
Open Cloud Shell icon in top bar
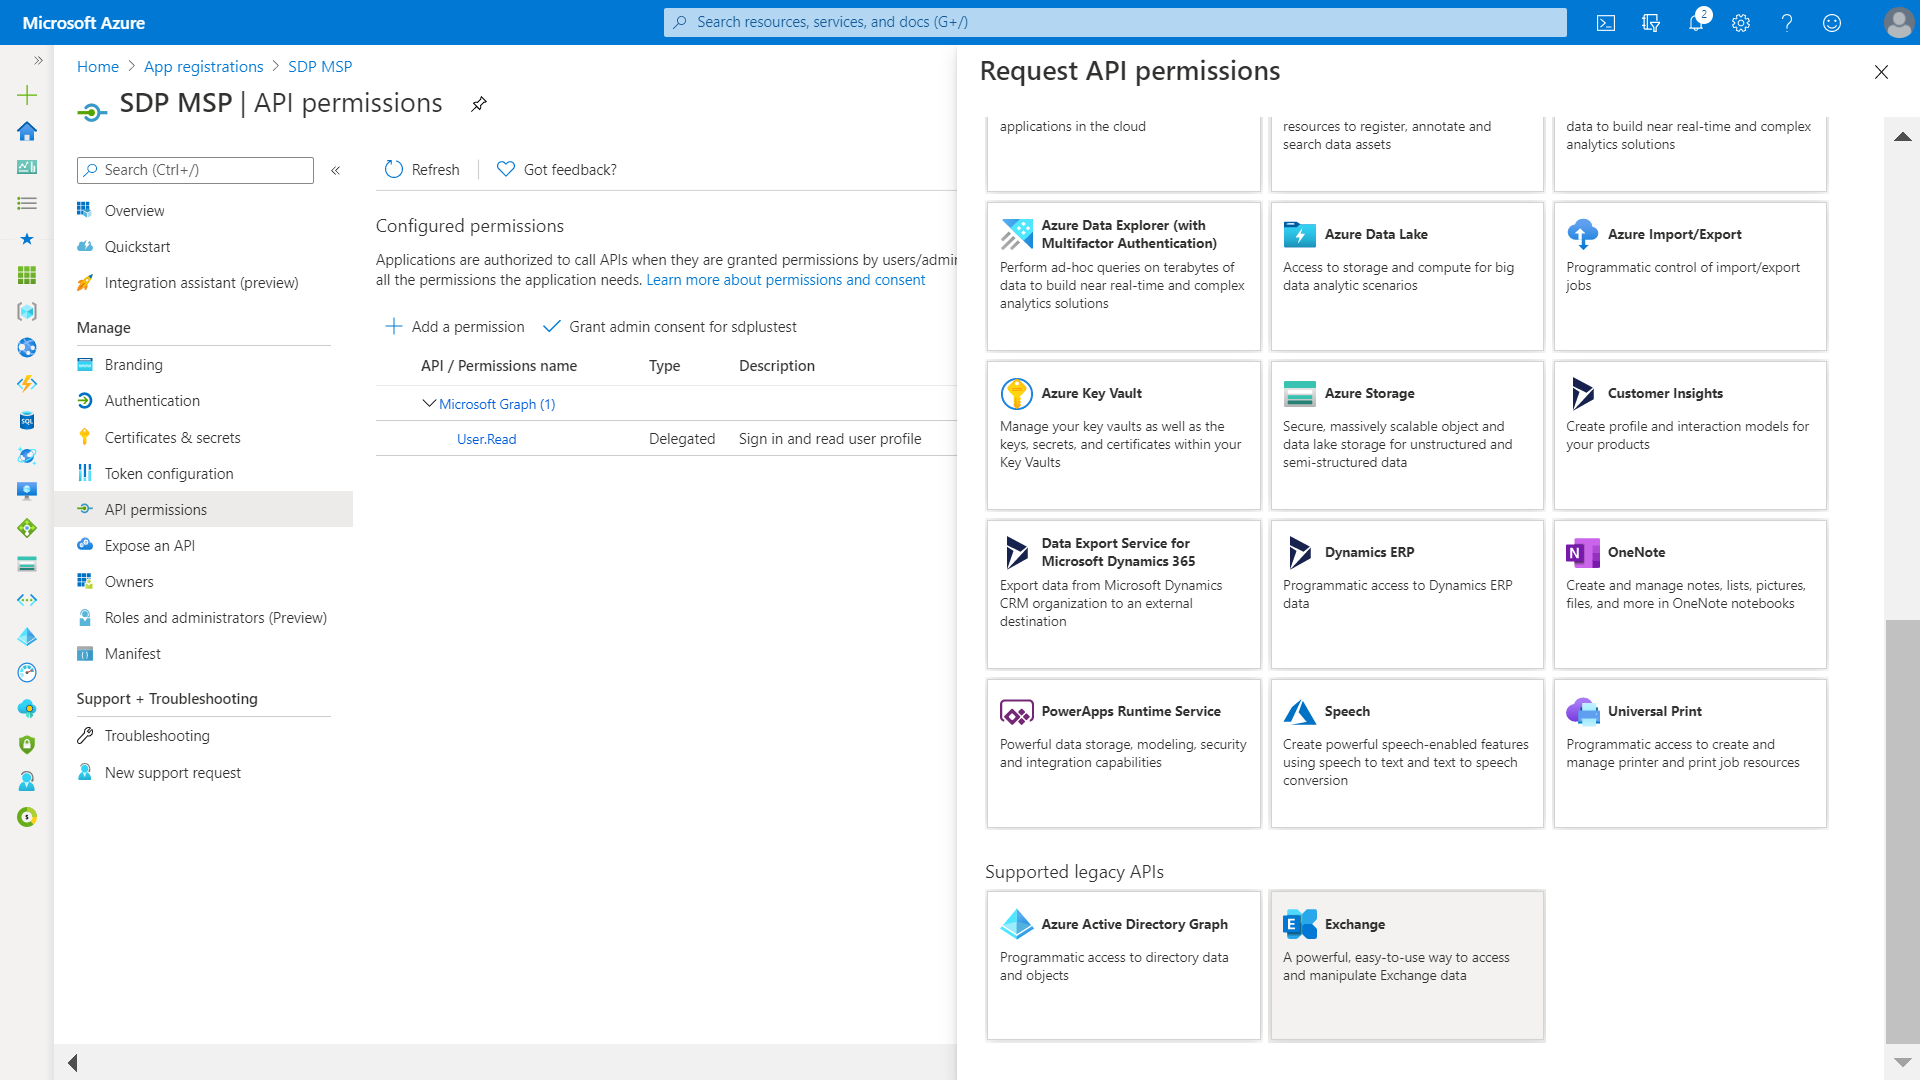click(x=1606, y=22)
